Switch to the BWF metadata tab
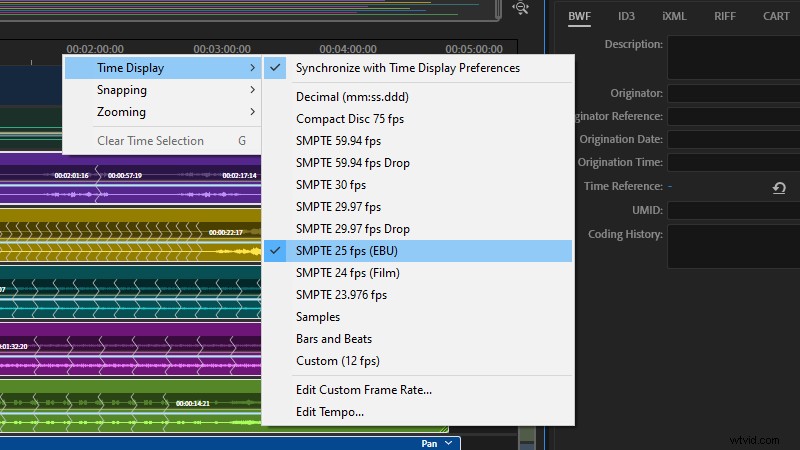The width and height of the screenshot is (800, 450). point(580,16)
